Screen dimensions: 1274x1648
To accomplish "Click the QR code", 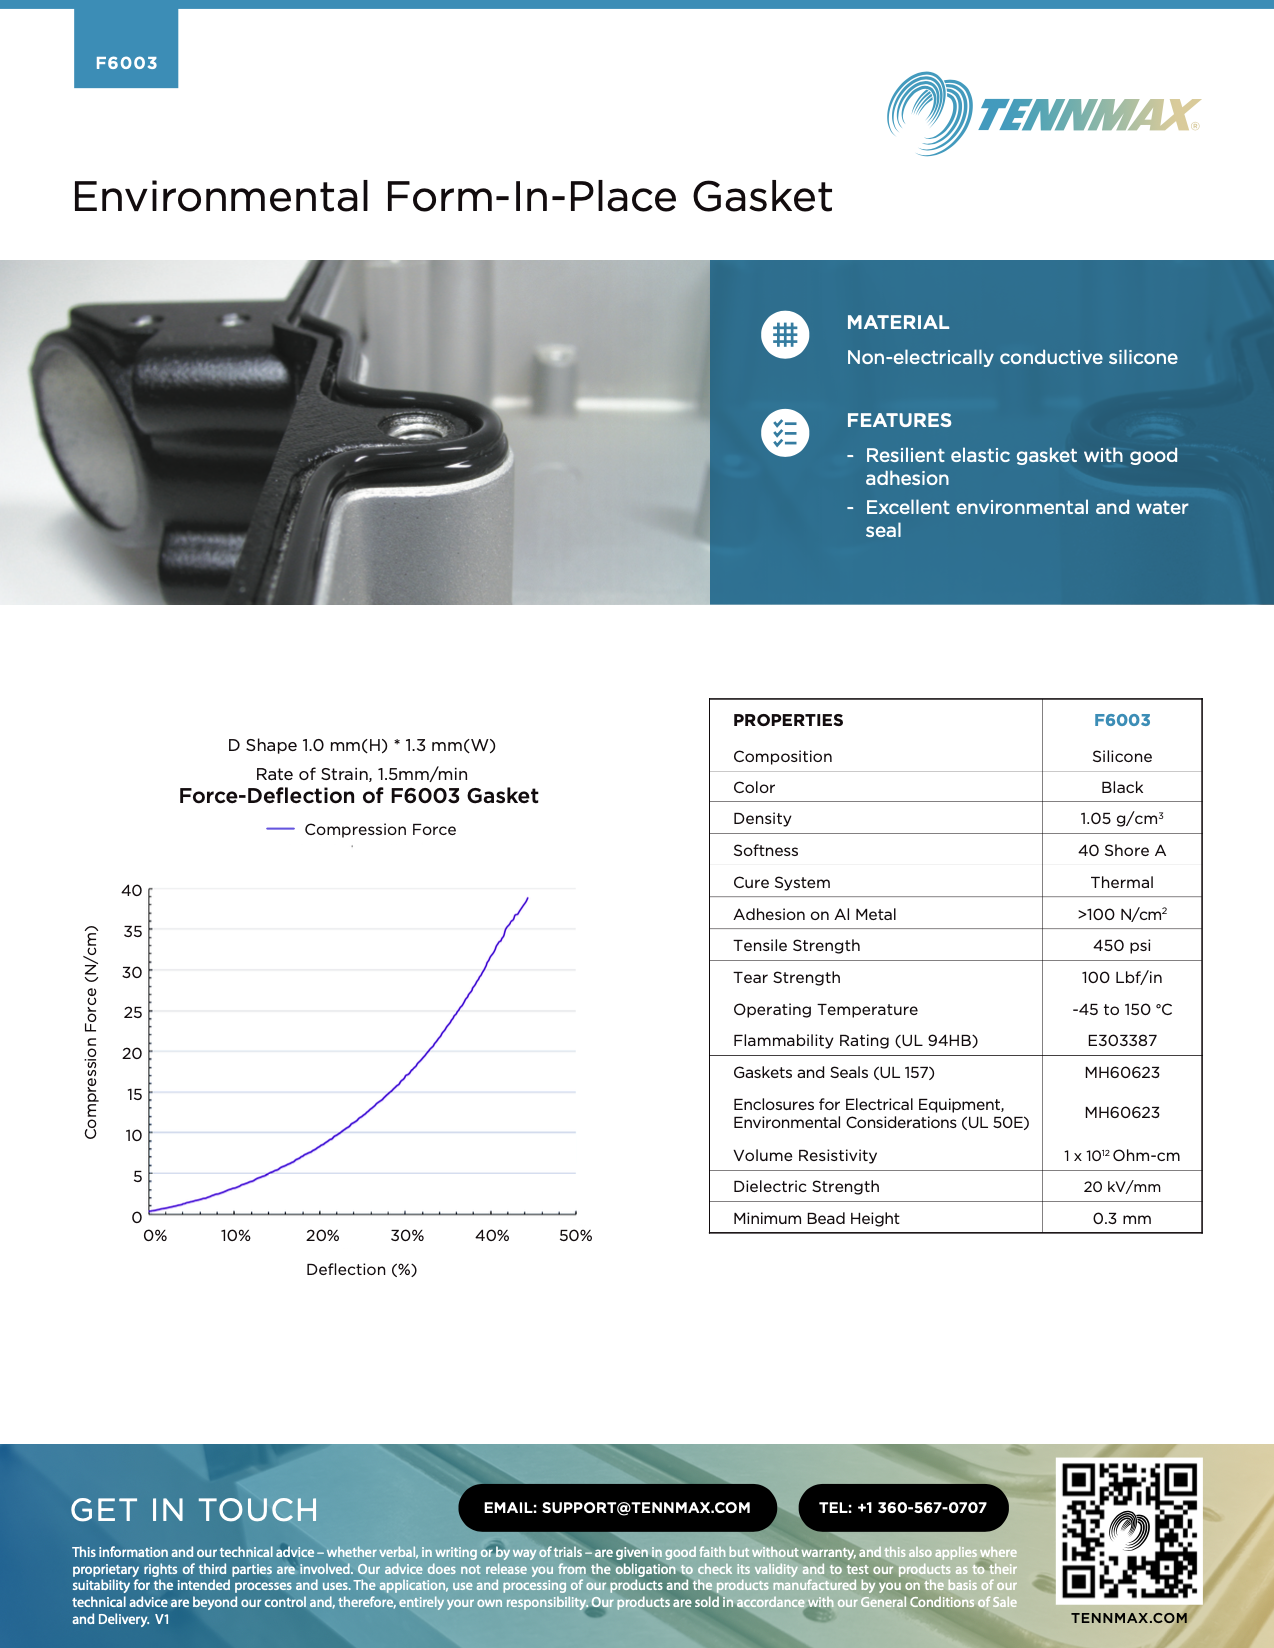I will point(1129,1531).
